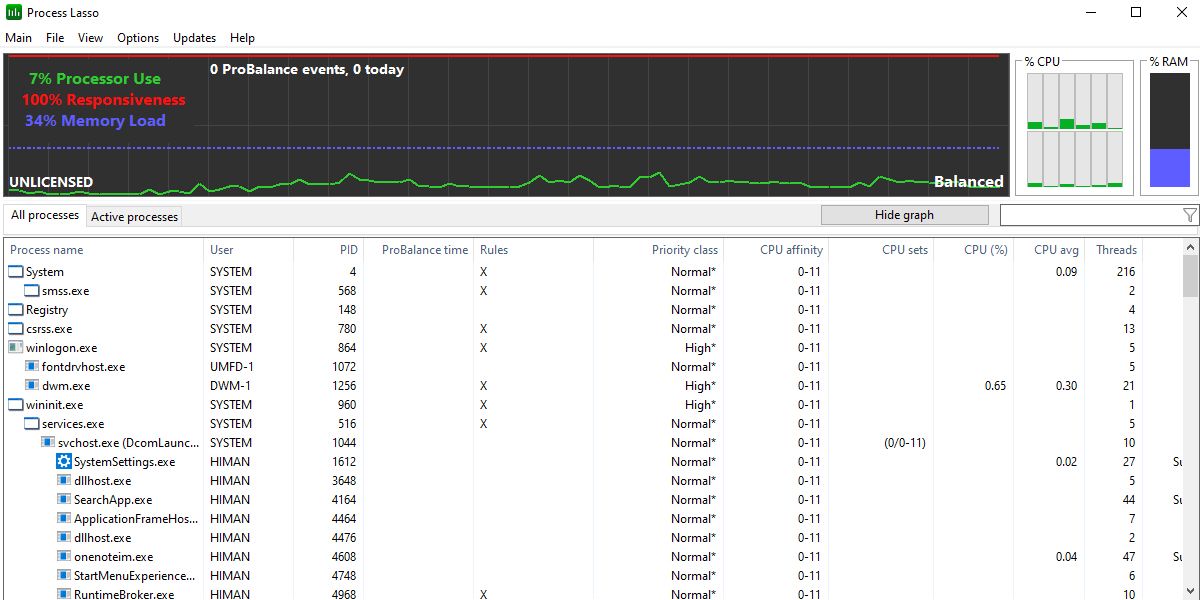Open the View menu
Screen dimensions: 1200x600
click(90, 38)
